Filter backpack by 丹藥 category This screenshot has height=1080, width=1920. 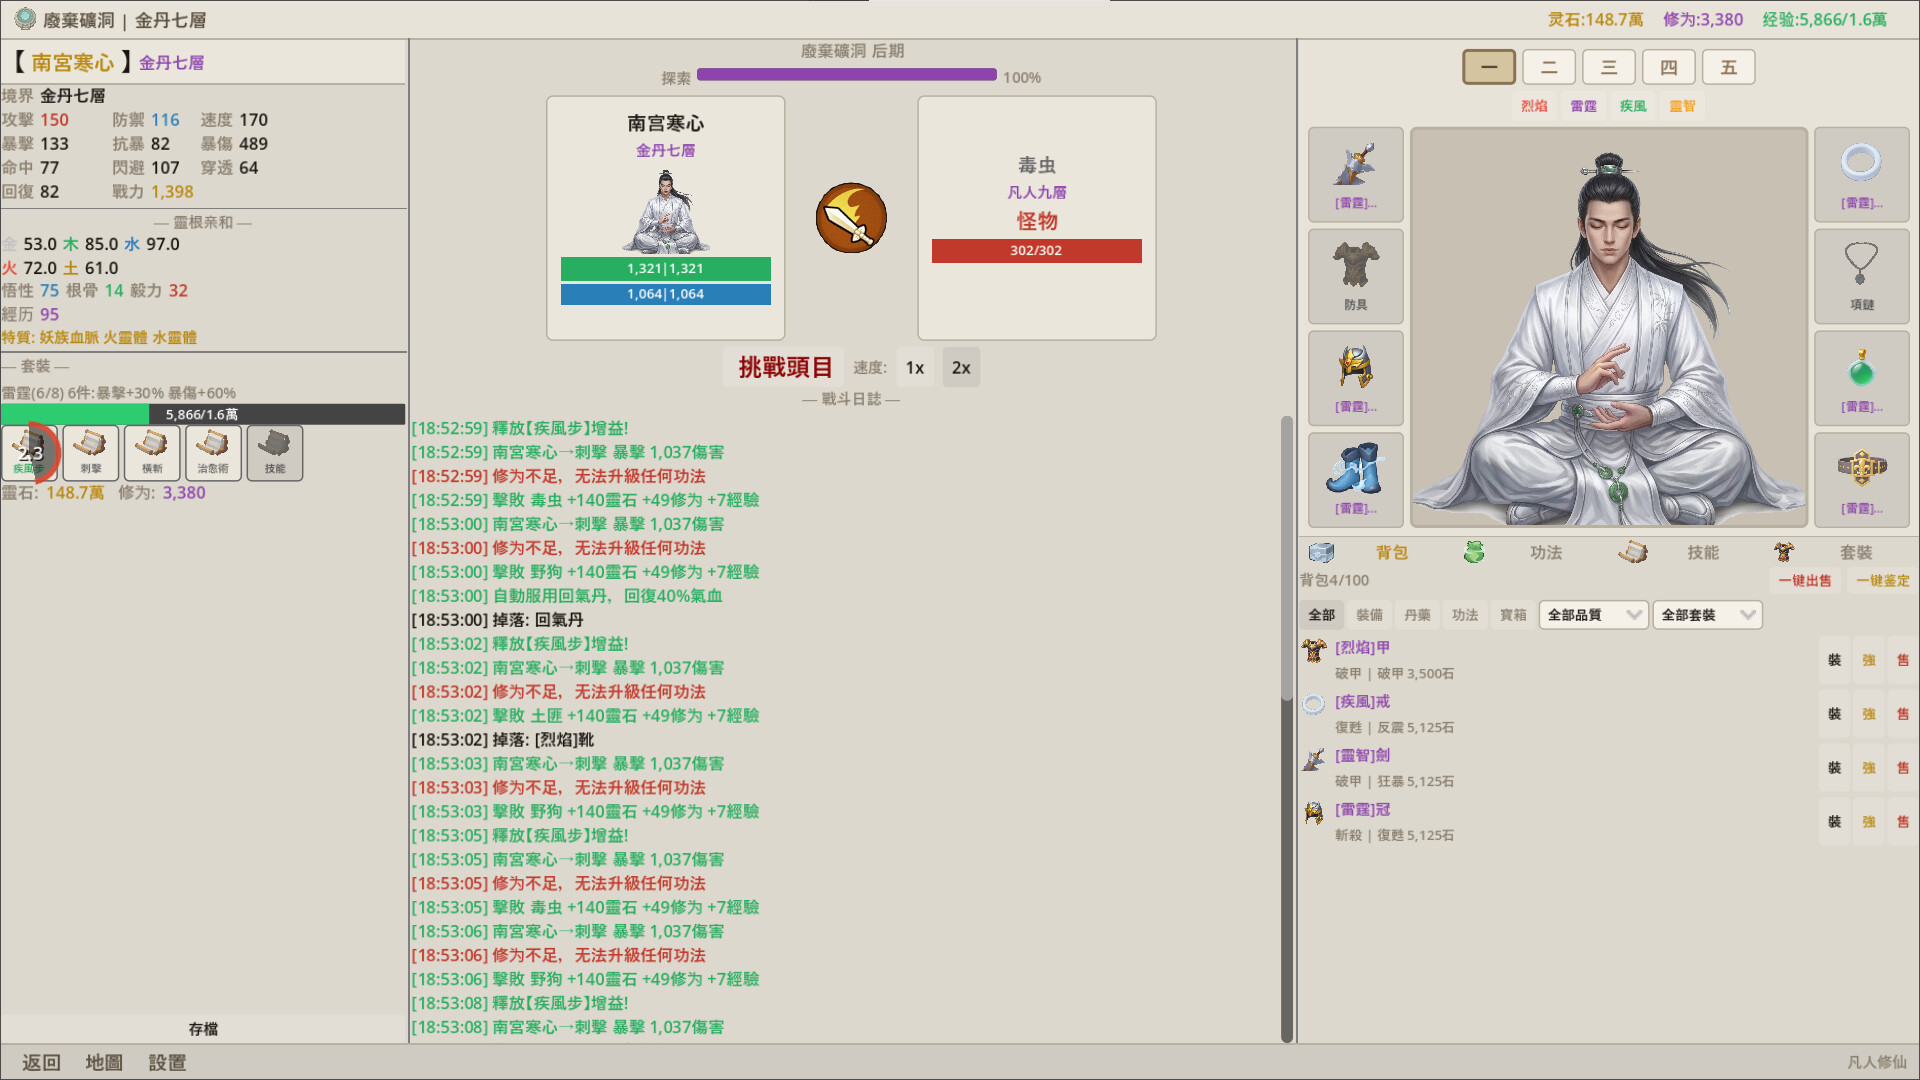click(1416, 615)
